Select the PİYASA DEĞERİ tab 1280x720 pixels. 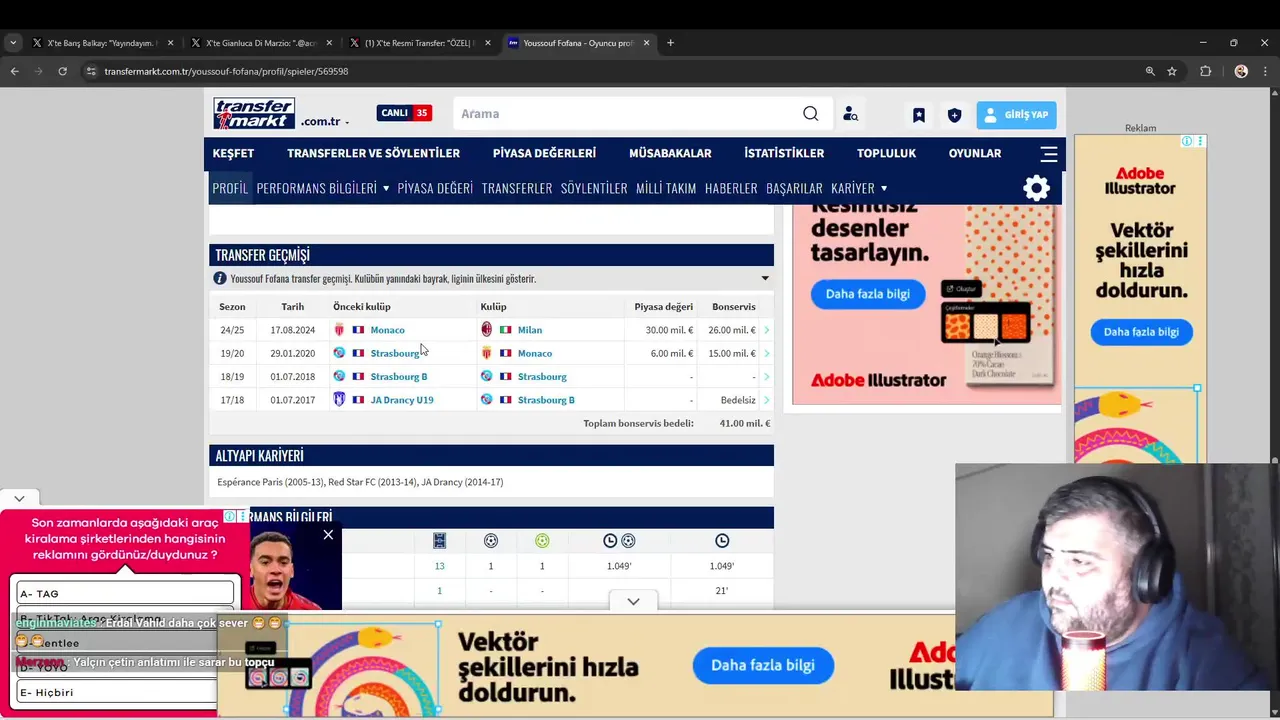click(x=435, y=188)
